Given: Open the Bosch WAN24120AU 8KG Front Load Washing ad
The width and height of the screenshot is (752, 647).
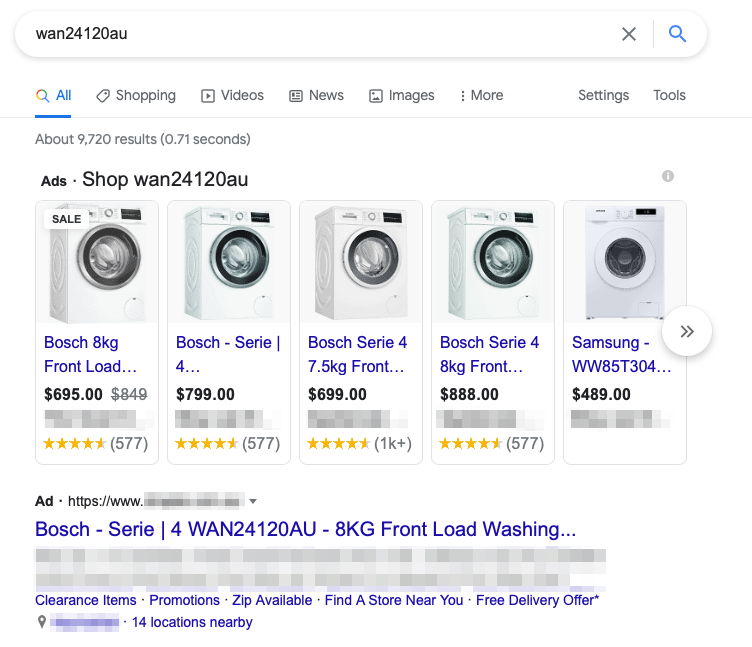Looking at the screenshot, I should pyautogui.click(x=306, y=529).
